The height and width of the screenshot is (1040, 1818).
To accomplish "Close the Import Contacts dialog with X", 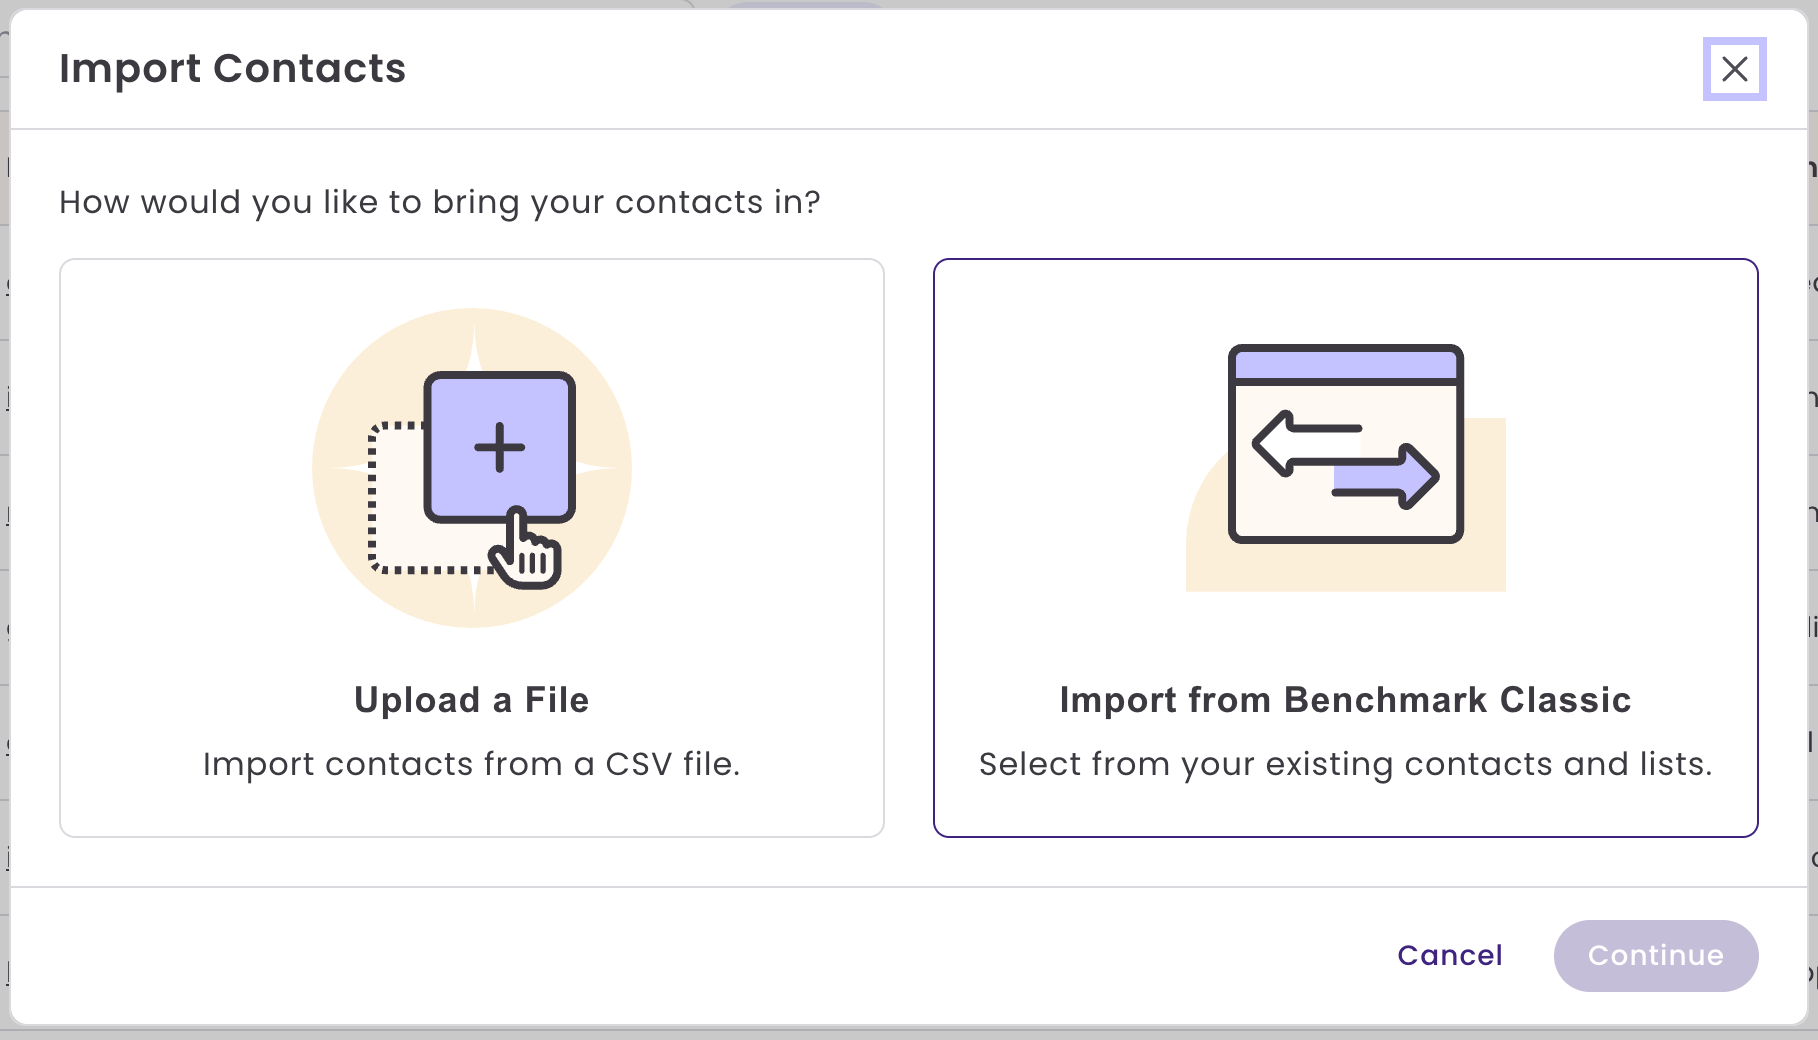I will coord(1735,69).
